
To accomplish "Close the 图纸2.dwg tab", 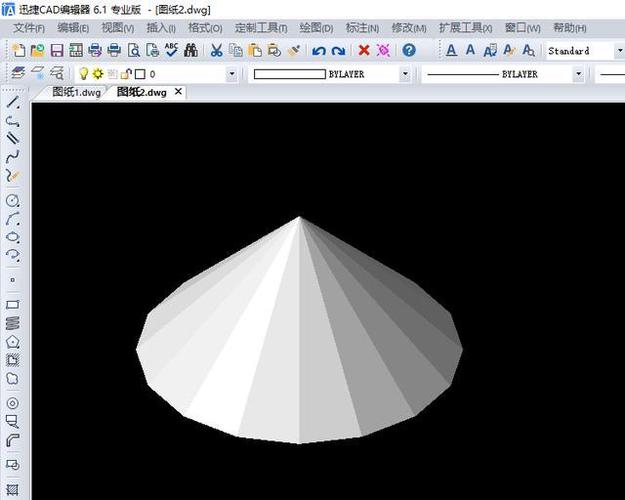I will coord(179,92).
